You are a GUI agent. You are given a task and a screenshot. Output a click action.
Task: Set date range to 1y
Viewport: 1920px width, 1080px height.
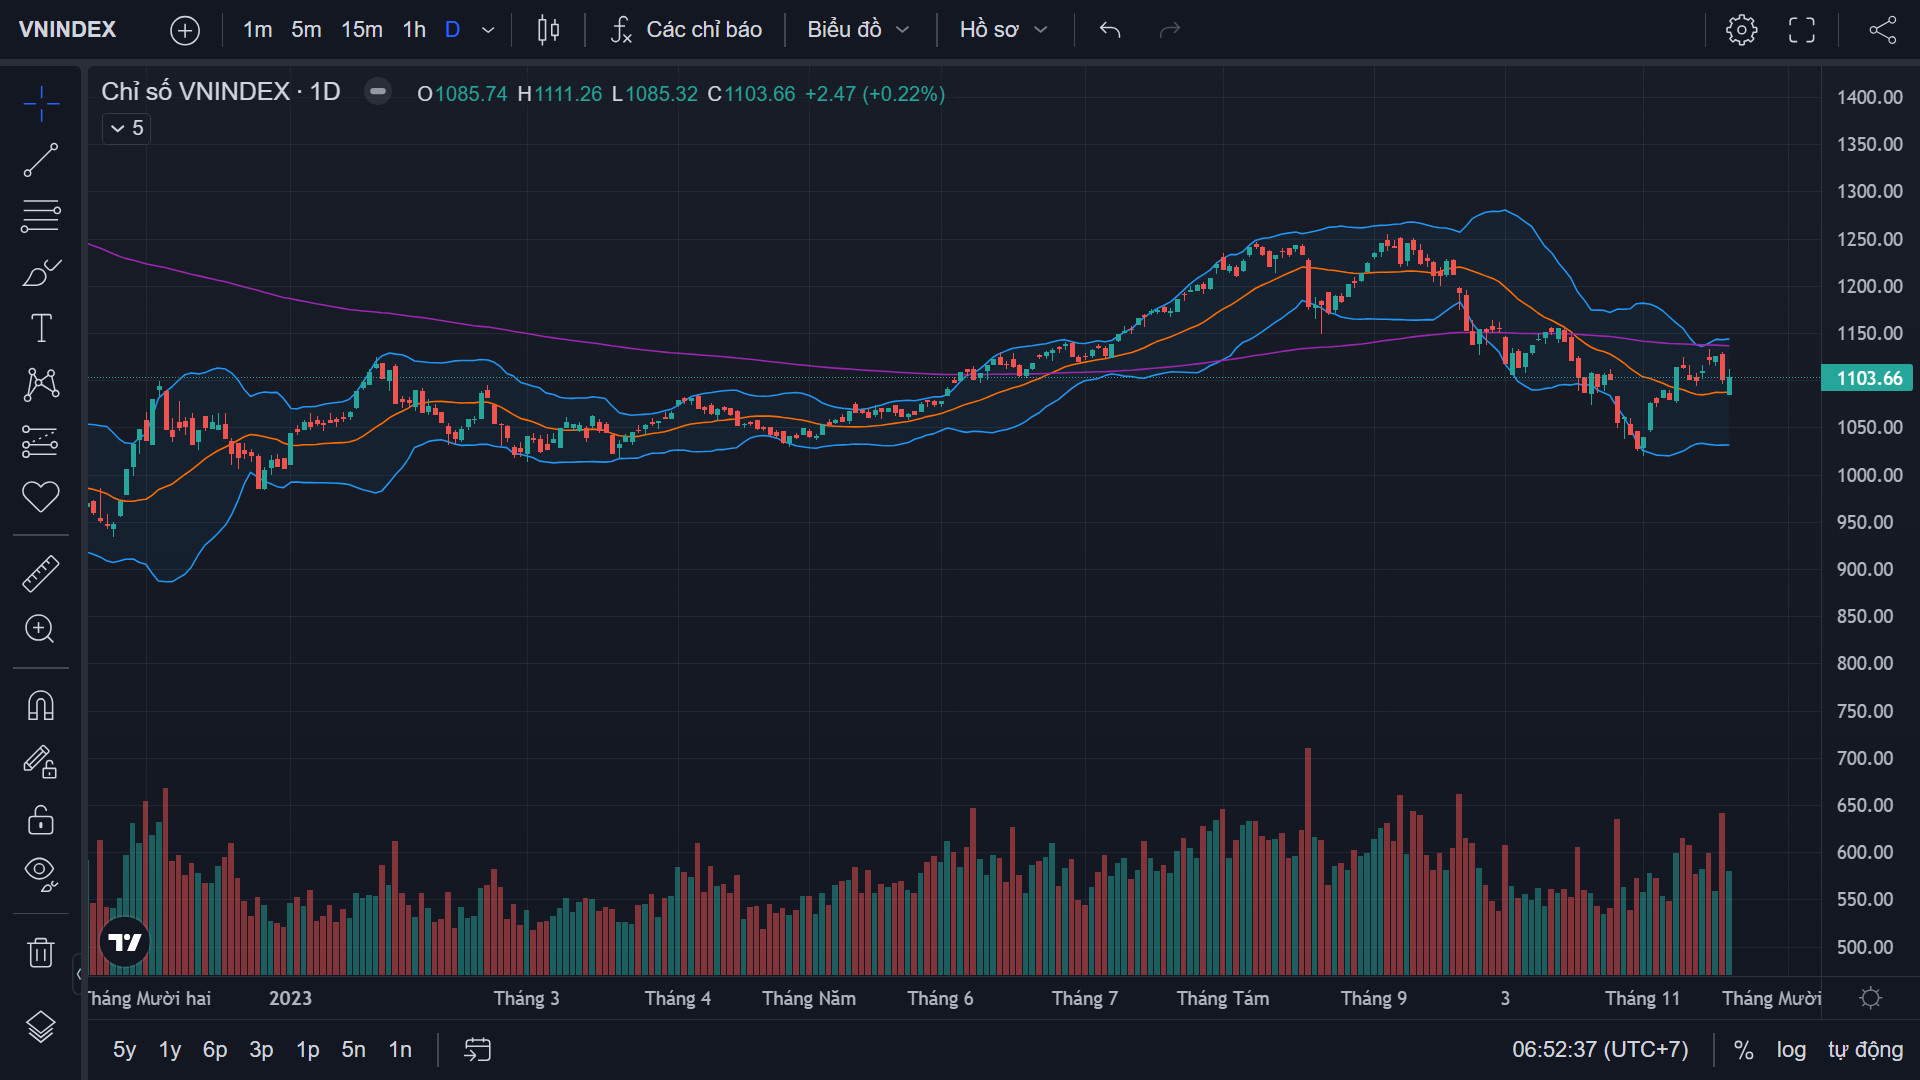coord(170,1050)
